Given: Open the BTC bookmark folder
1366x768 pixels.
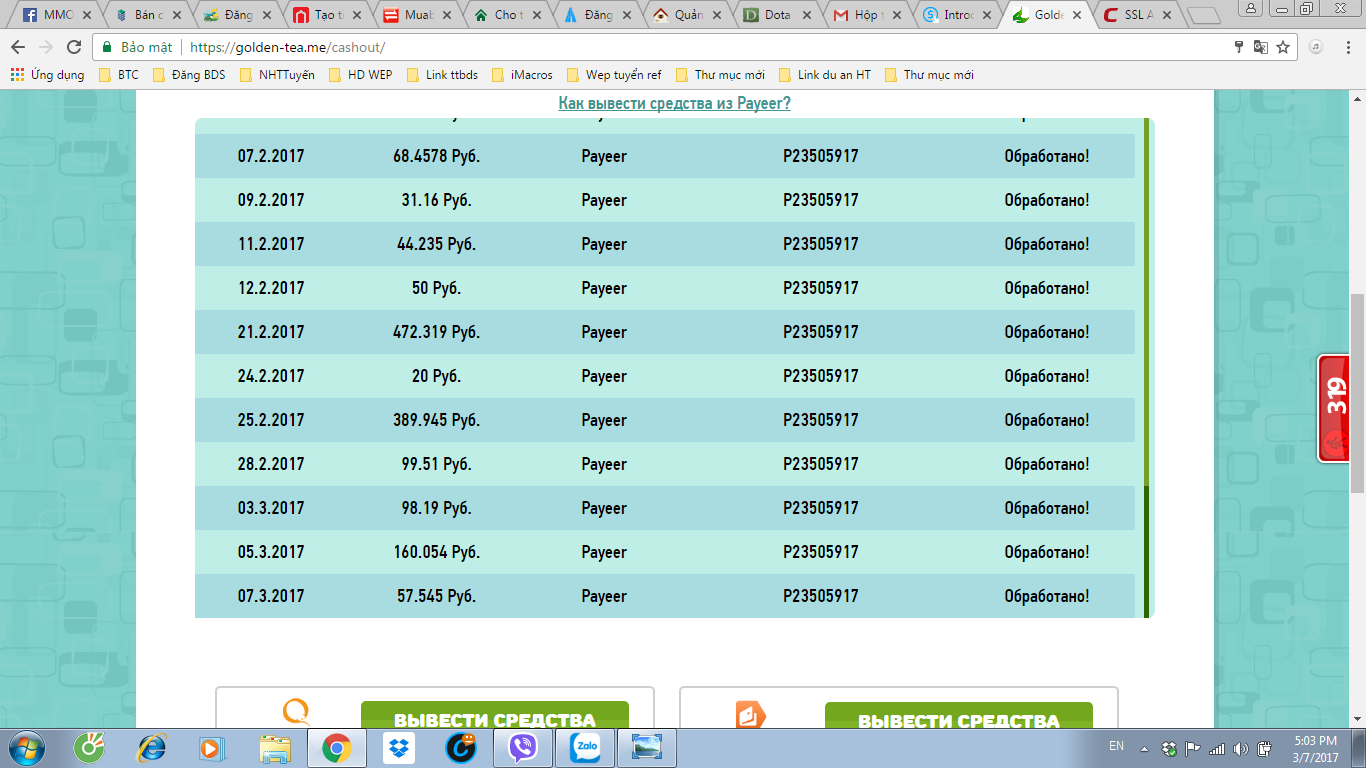Looking at the screenshot, I should (119, 75).
